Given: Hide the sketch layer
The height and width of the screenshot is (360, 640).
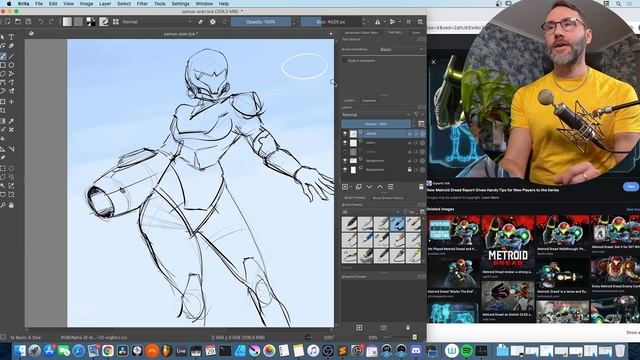Looking at the screenshot, I should tap(345, 134).
